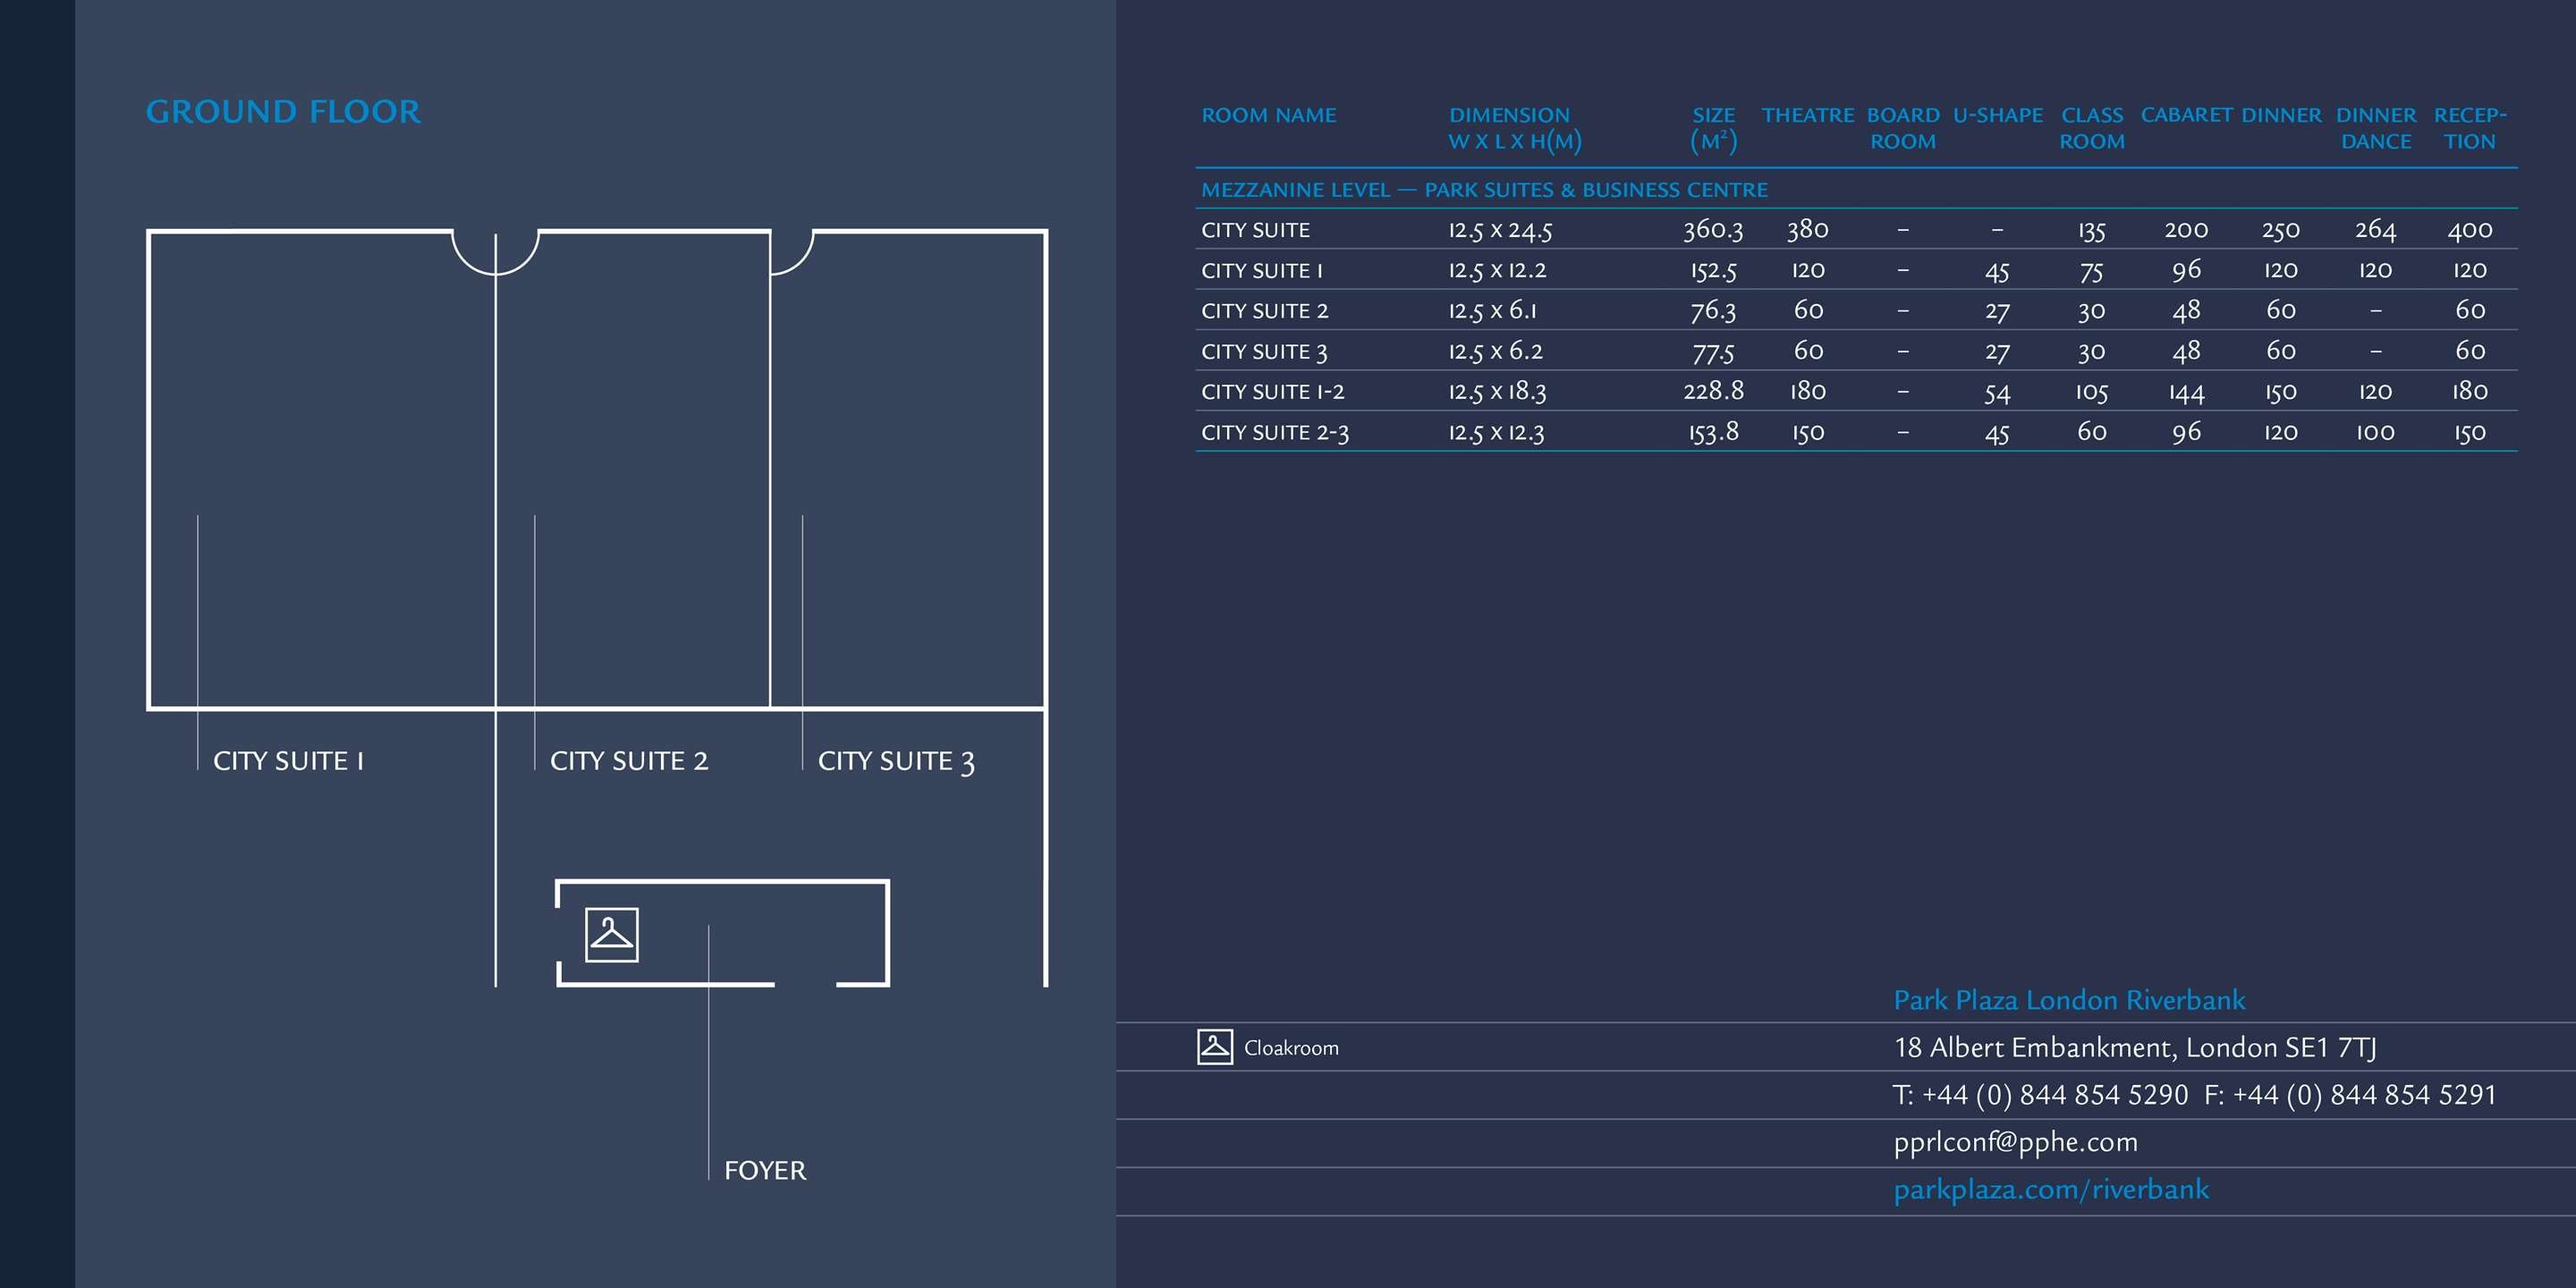Screen dimensions: 2576x1288
Task: Click the Ground Floor heading
Action: point(283,111)
